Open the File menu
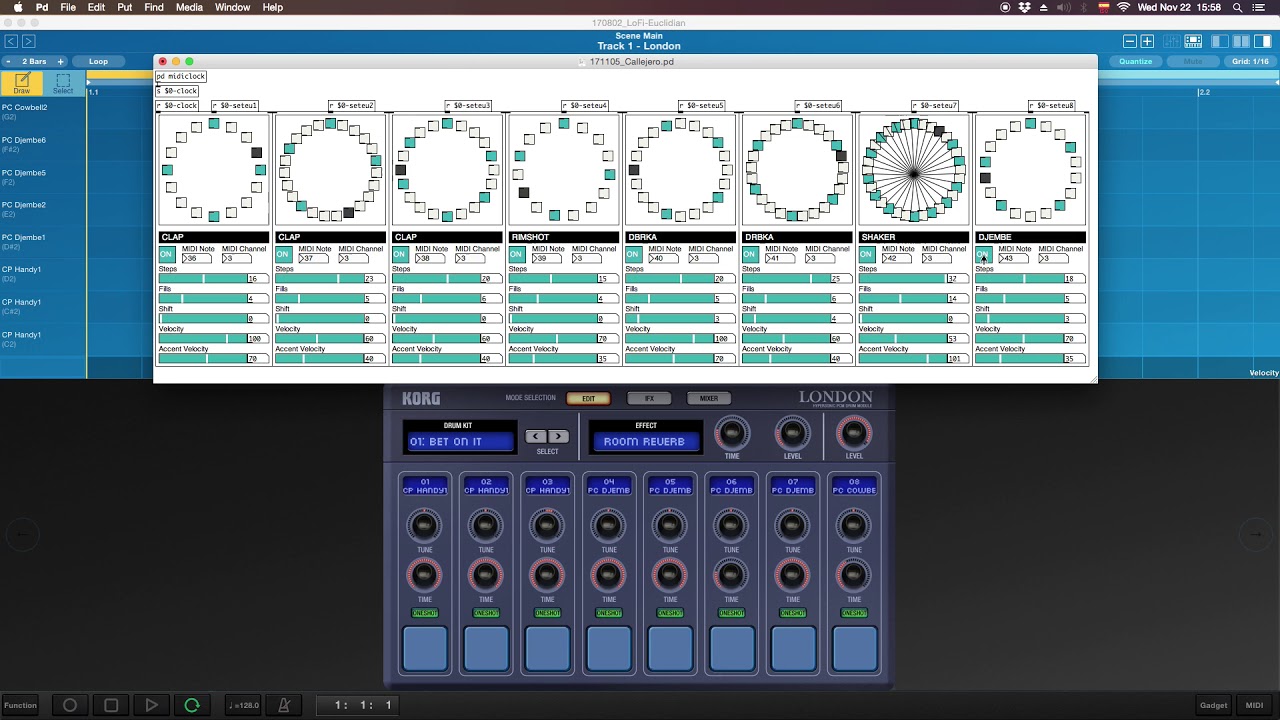The image size is (1280, 720). pyautogui.click(x=68, y=7)
